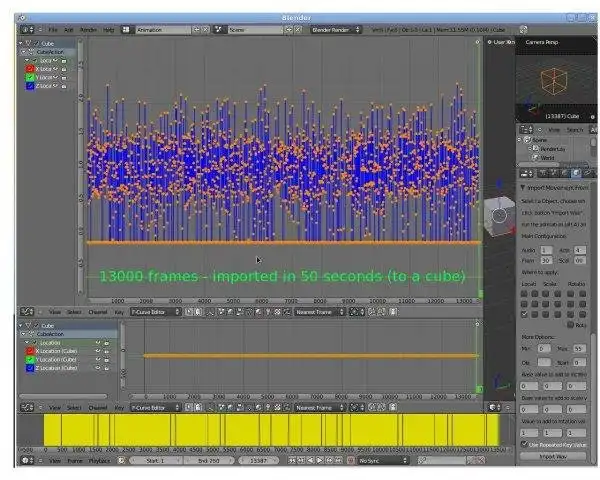600x480 pixels.
Task: Open the Help menu
Action: coord(108,30)
